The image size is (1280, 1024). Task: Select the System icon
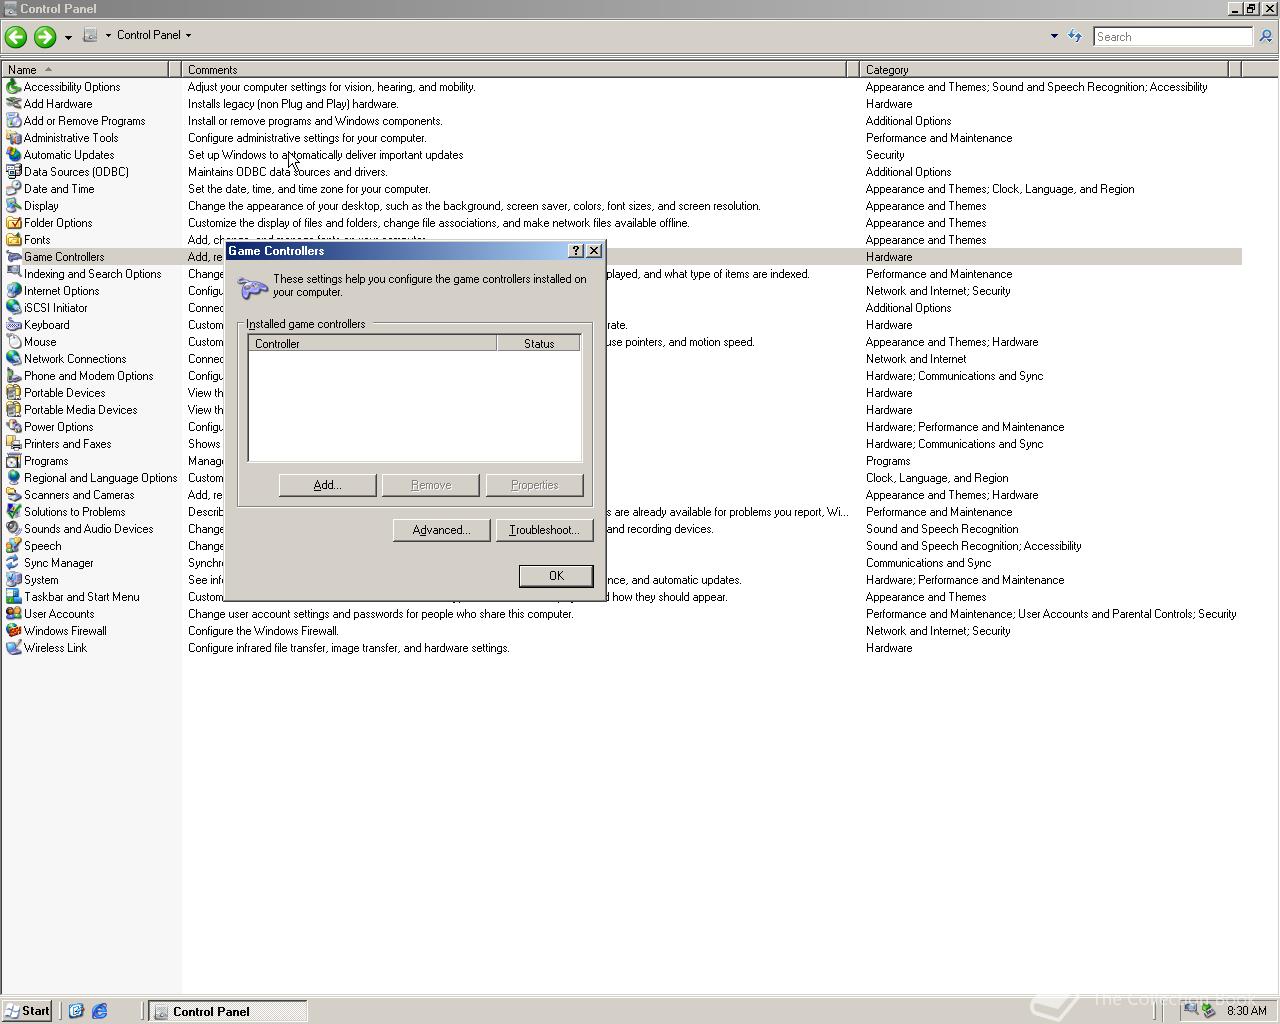(x=13, y=580)
